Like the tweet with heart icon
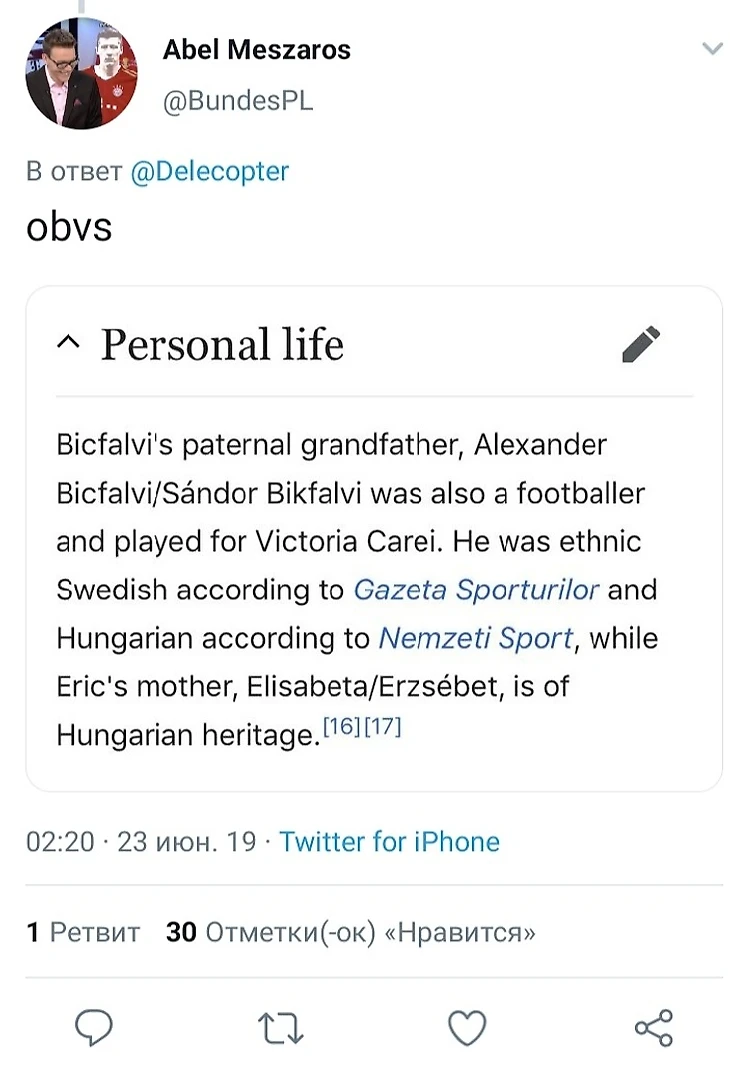 (466, 1027)
